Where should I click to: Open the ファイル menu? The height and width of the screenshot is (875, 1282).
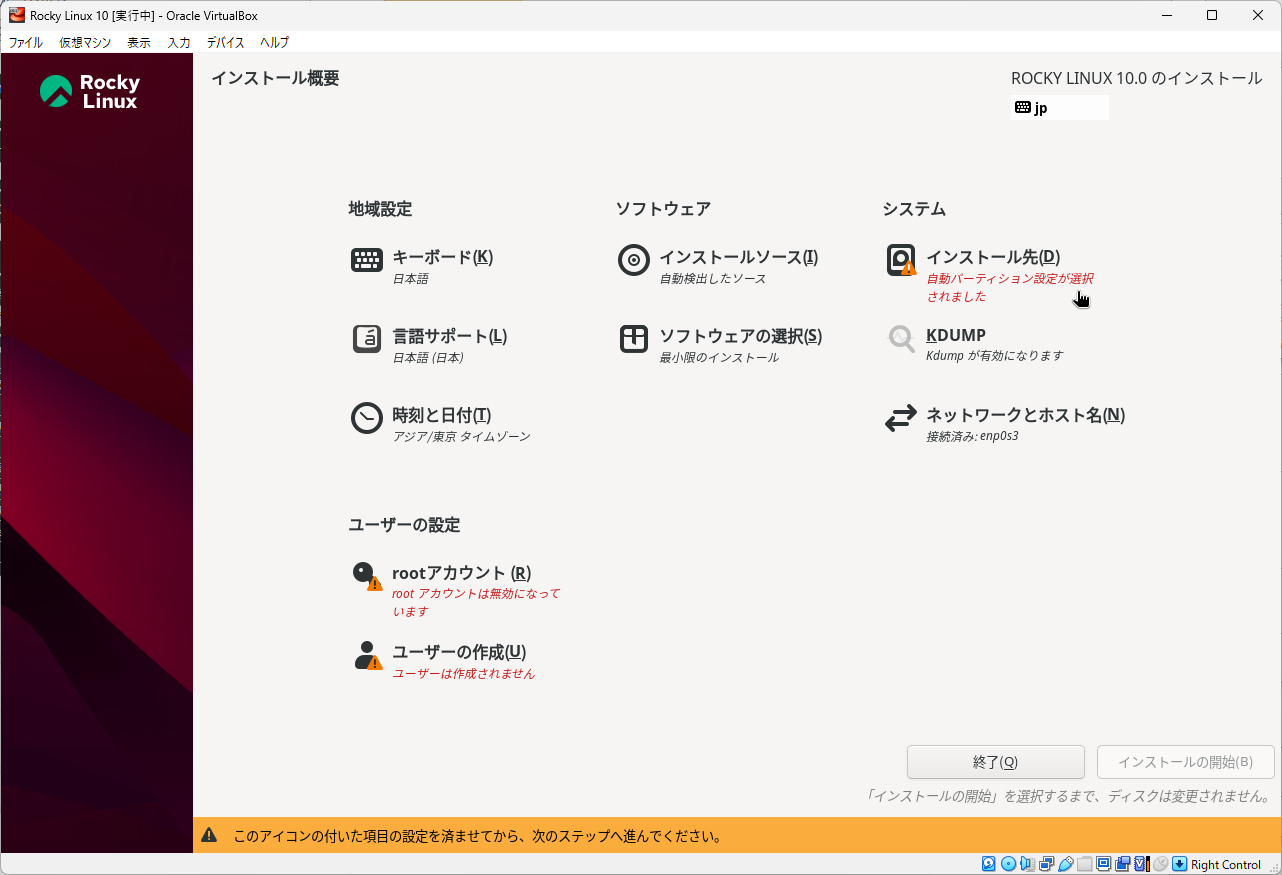(x=26, y=43)
